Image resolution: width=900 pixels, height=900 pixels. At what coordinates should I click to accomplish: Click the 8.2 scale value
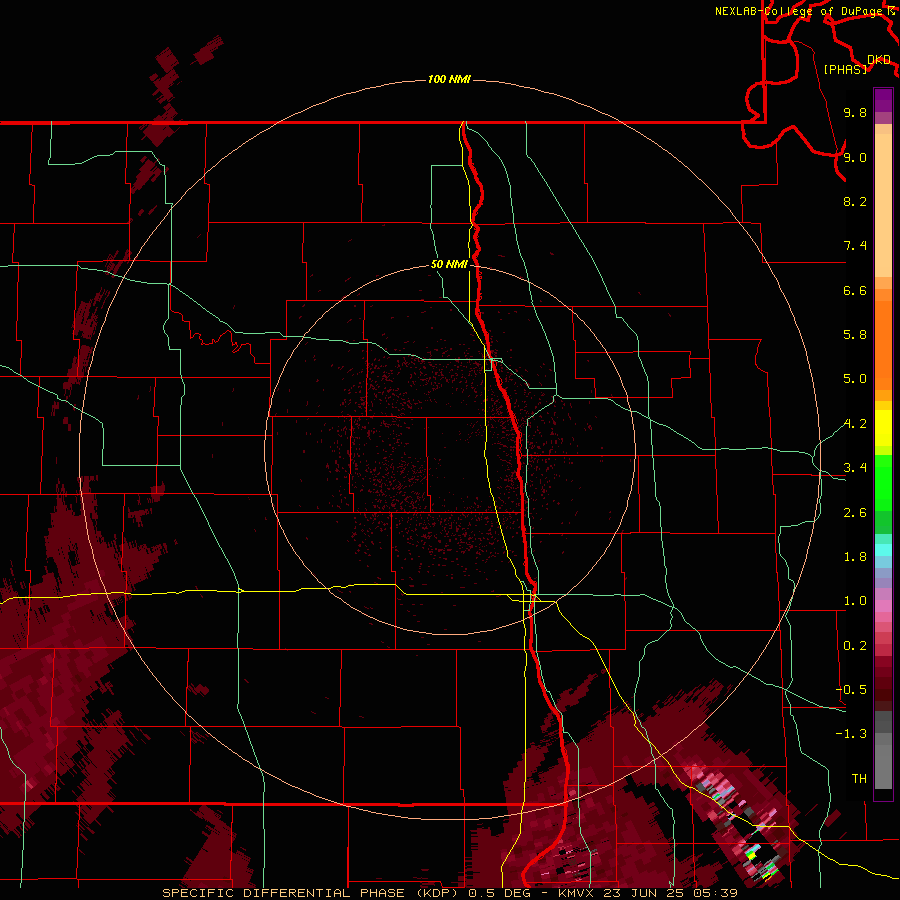point(855,201)
